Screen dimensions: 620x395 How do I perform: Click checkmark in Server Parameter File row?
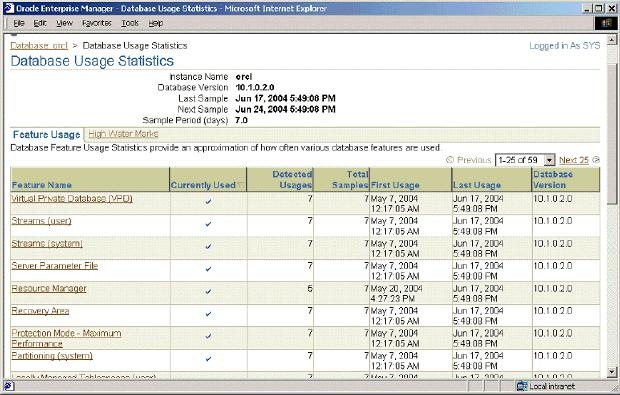(x=208, y=269)
